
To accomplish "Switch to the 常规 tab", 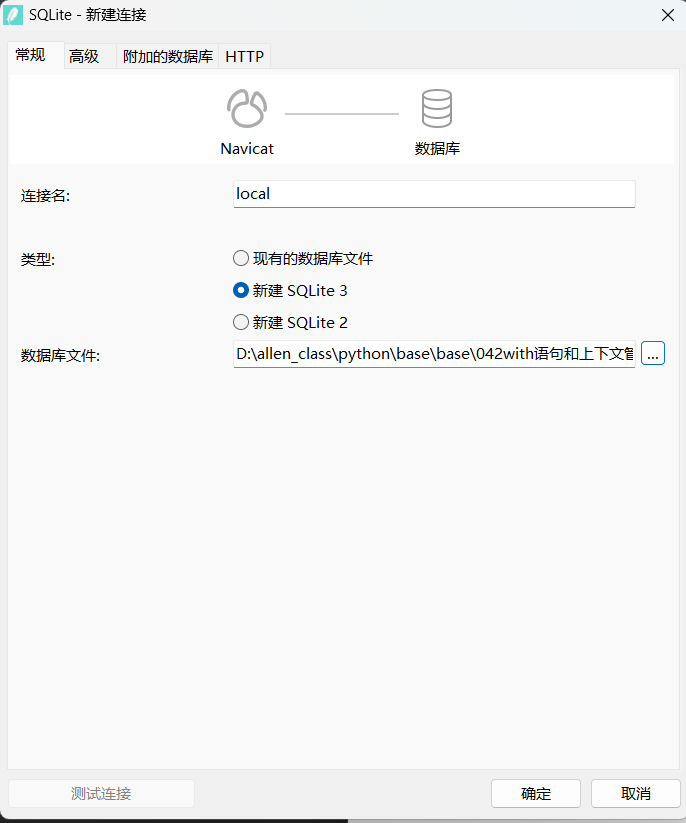I will pos(35,55).
